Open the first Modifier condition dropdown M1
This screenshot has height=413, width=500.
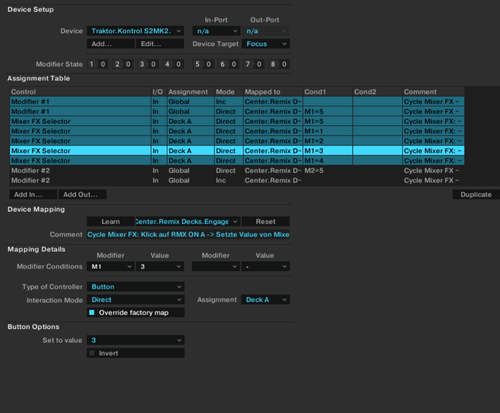111,266
